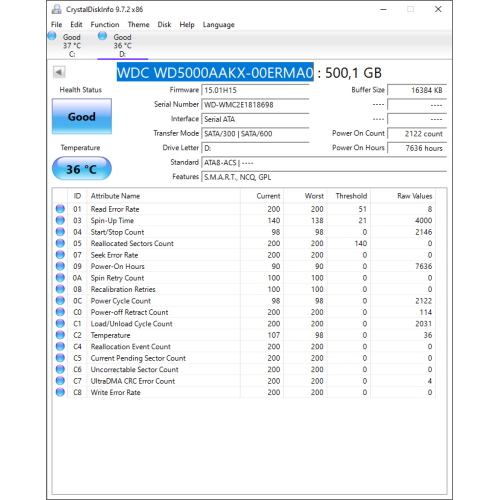Click the Standard field ATA8-ACS
This screenshot has height=500, width=500.
coord(324,163)
